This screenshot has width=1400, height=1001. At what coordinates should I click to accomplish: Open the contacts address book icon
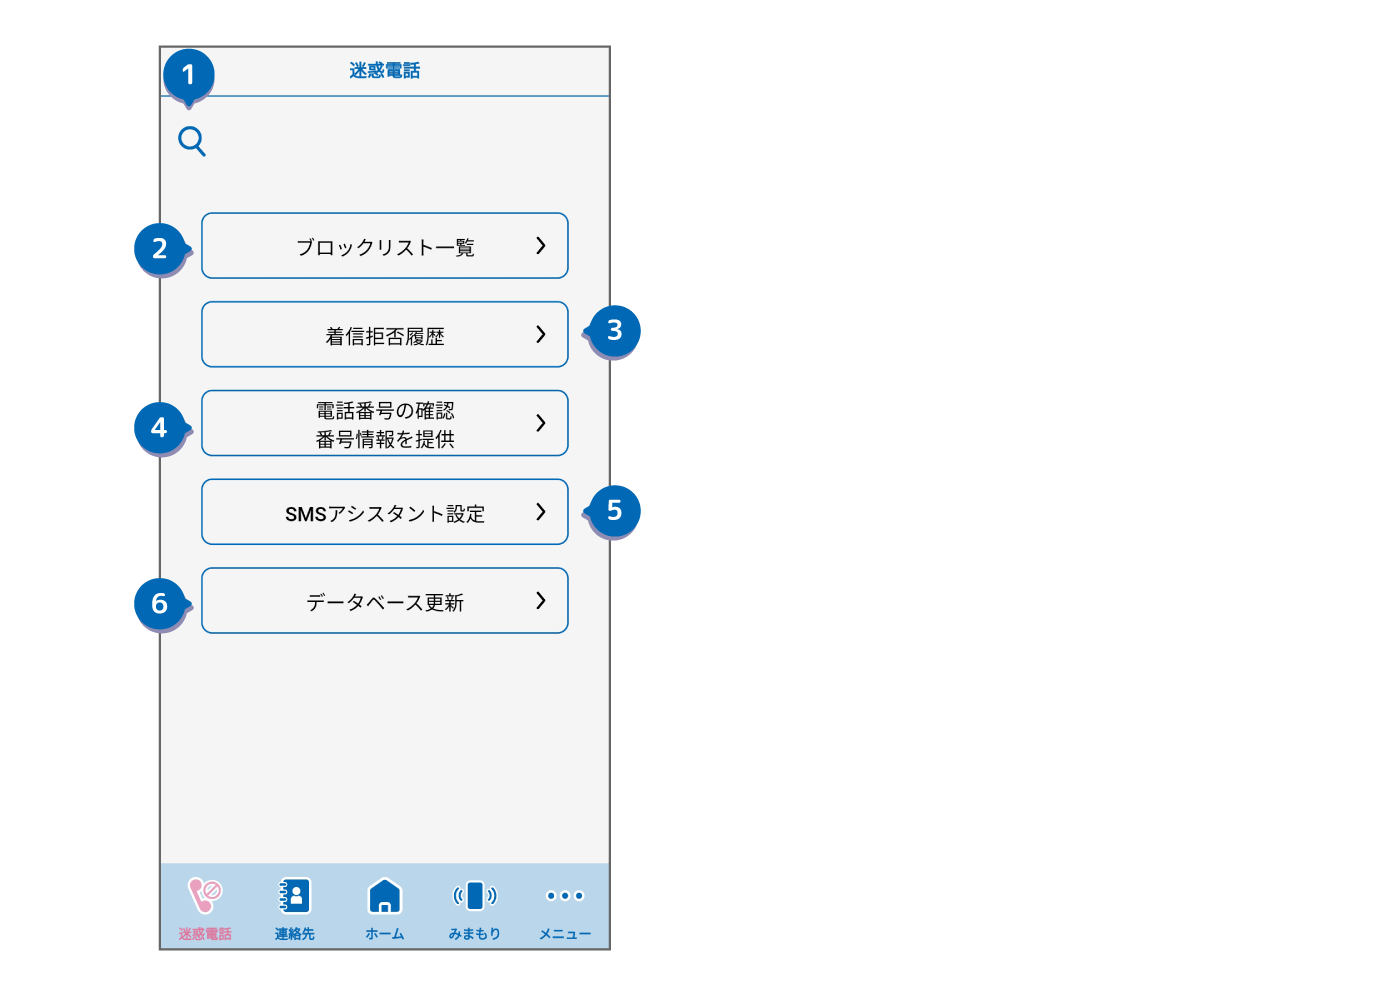(x=295, y=895)
